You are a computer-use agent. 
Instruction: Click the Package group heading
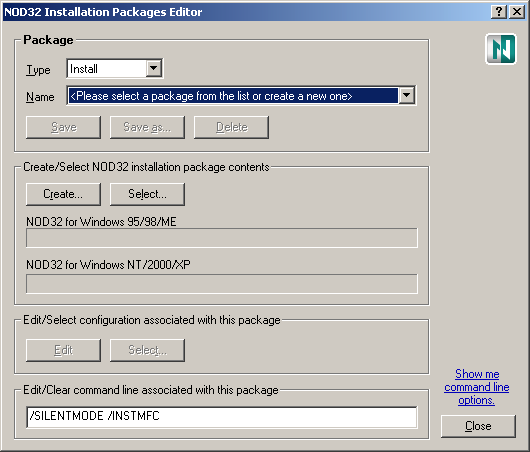click(48, 40)
